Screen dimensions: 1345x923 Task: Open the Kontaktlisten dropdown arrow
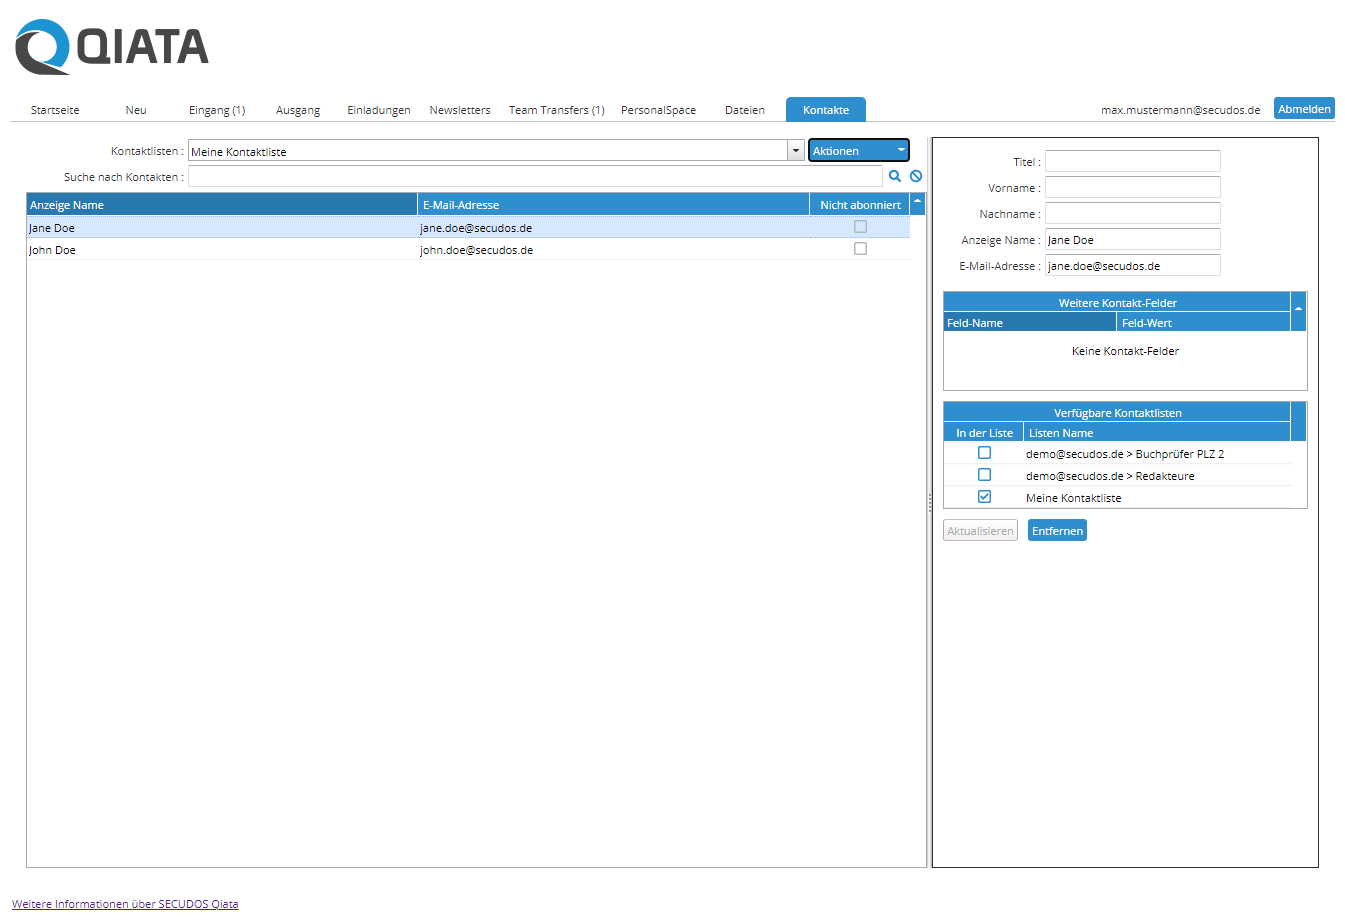coord(796,151)
